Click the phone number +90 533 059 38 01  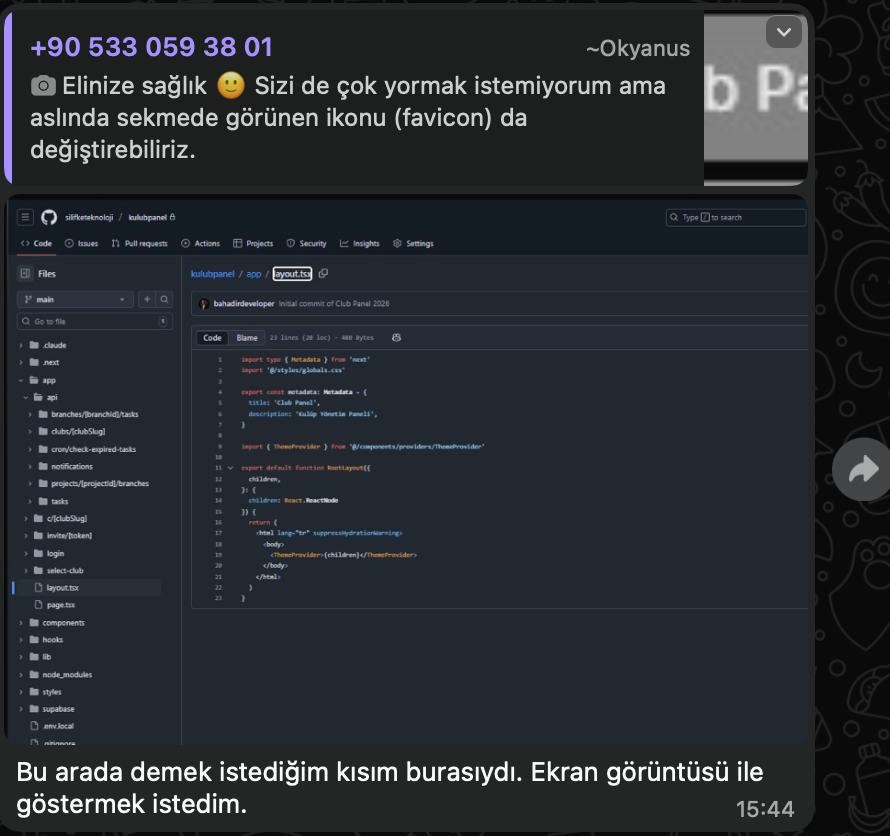pos(151,48)
